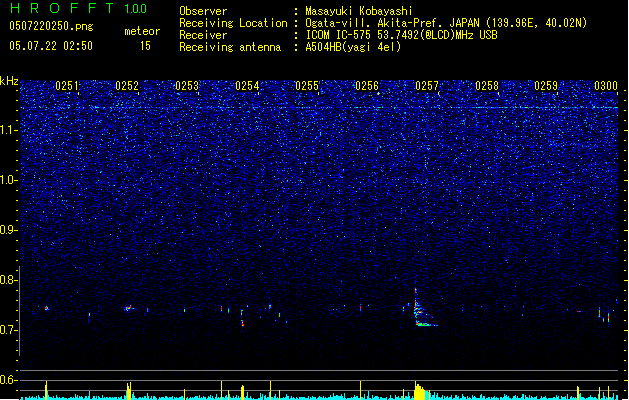Click the 'Receiving Location' field label
This screenshot has width=629, height=400.
click(233, 23)
